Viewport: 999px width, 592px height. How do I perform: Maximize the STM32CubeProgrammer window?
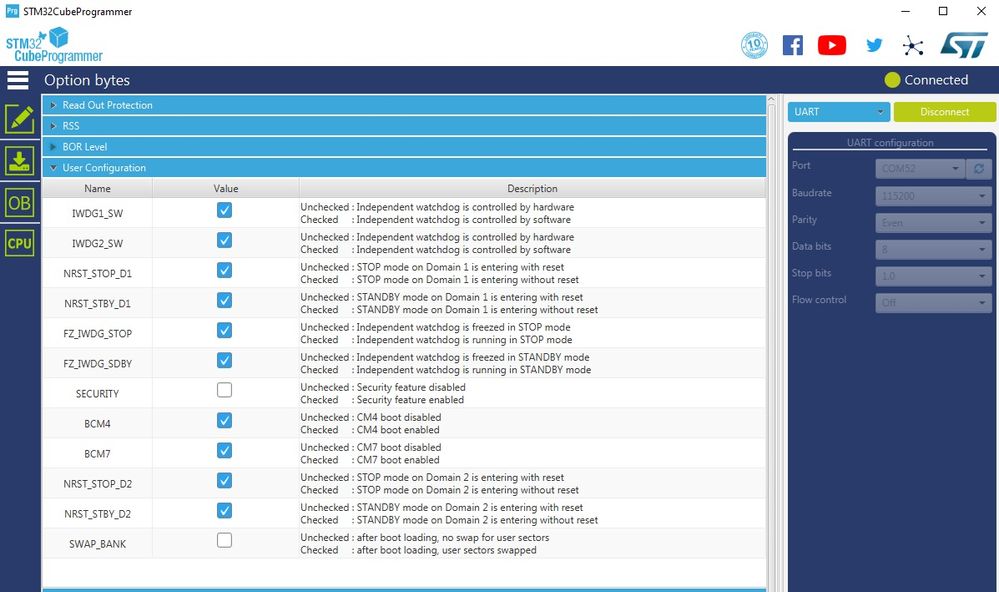pyautogui.click(x=943, y=11)
